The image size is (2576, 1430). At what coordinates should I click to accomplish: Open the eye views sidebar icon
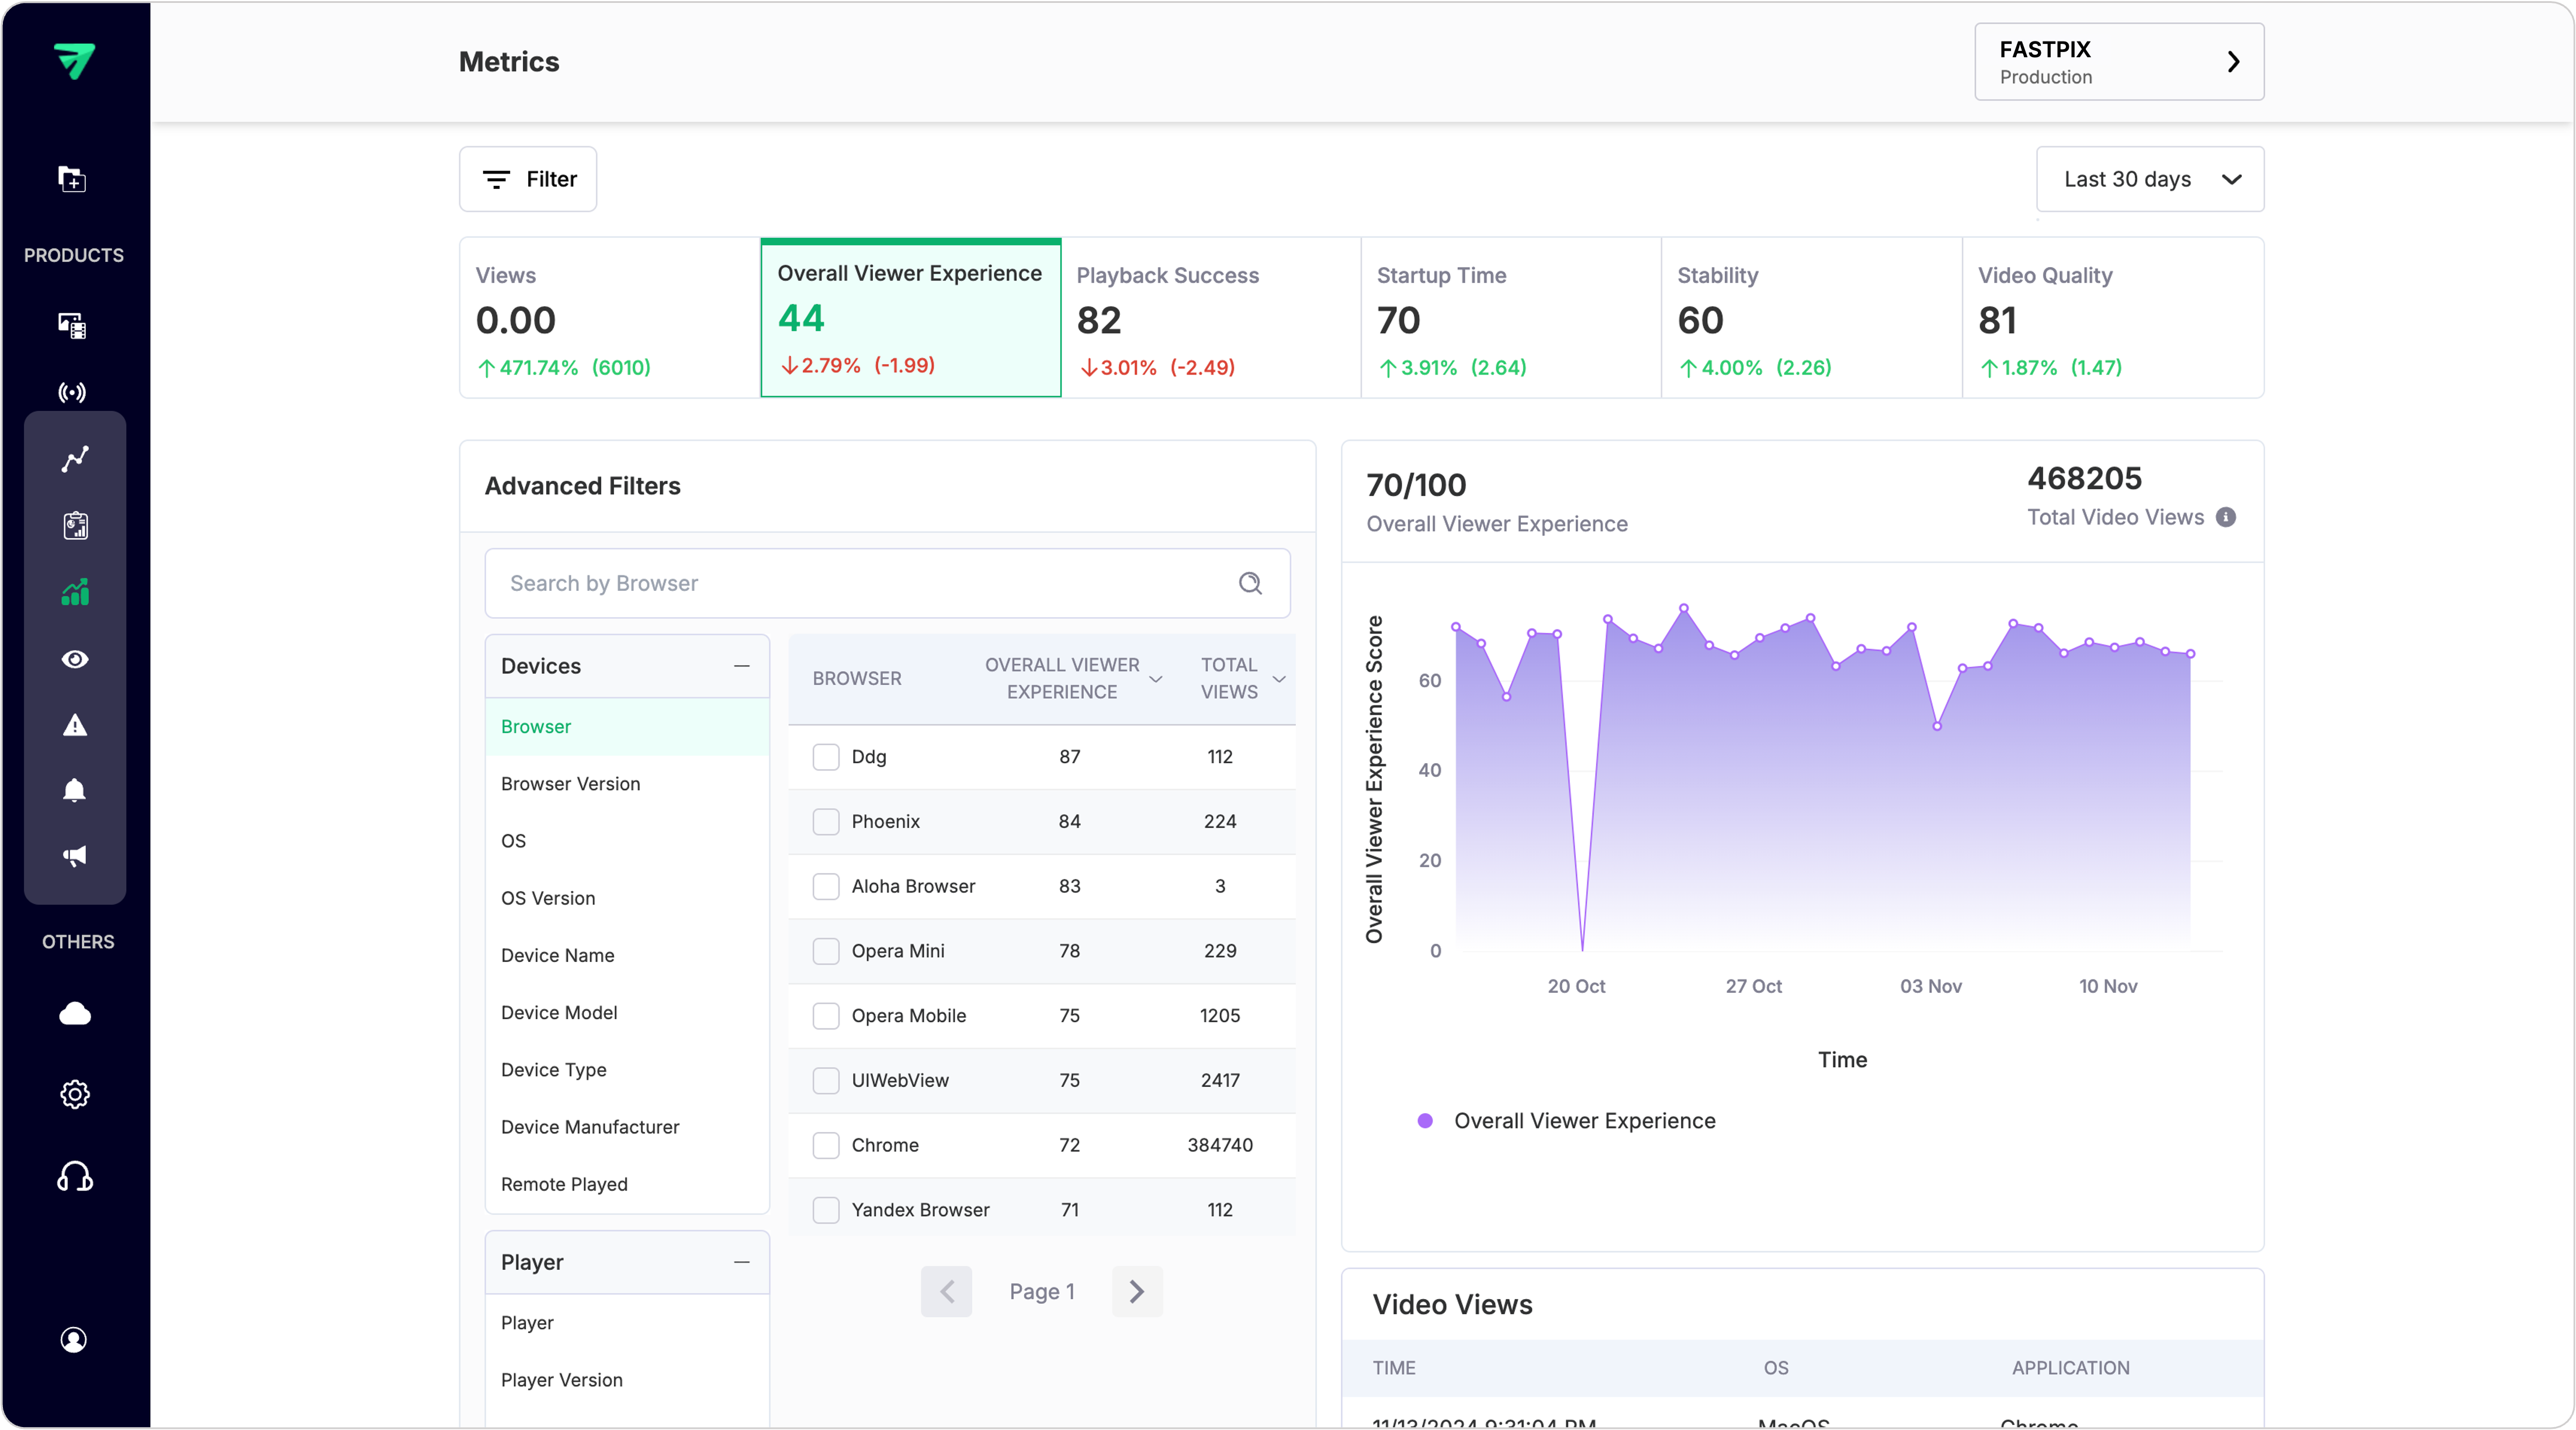pyautogui.click(x=75, y=659)
